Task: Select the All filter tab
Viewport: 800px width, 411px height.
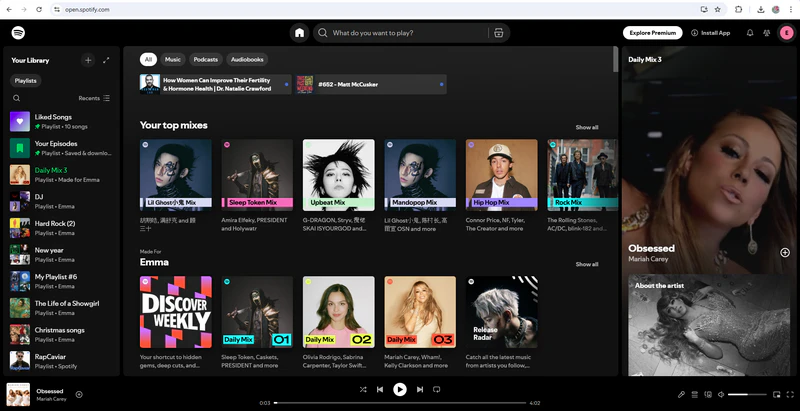Action: click(148, 60)
